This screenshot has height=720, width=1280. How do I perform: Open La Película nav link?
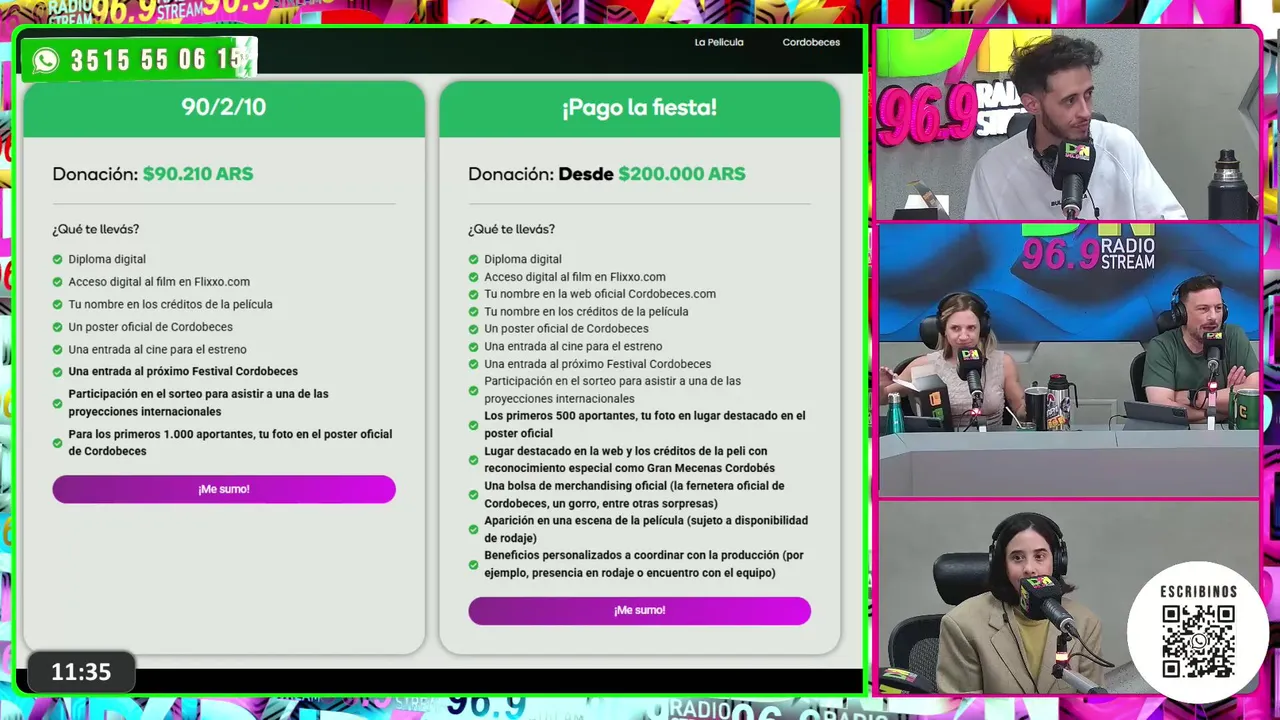pos(719,42)
